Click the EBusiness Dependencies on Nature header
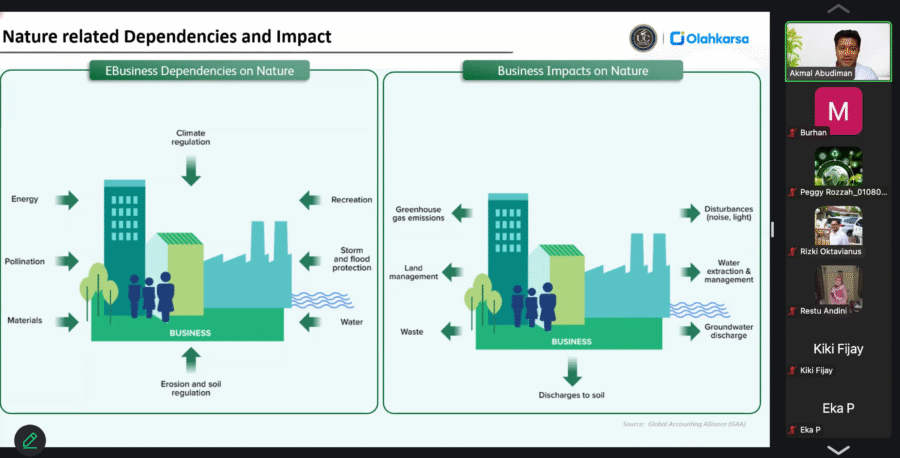The image size is (900, 458). (x=200, y=71)
